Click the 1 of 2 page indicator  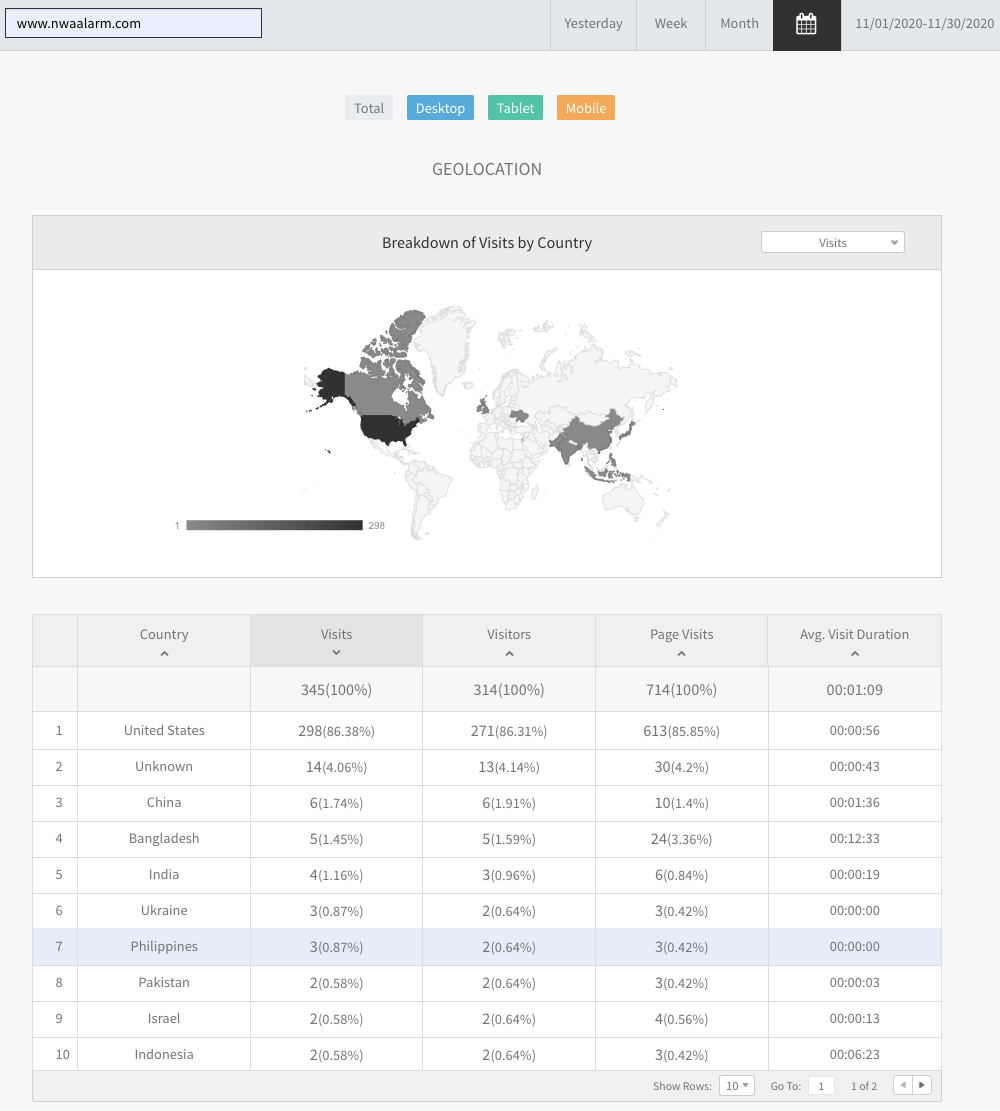[864, 1085]
